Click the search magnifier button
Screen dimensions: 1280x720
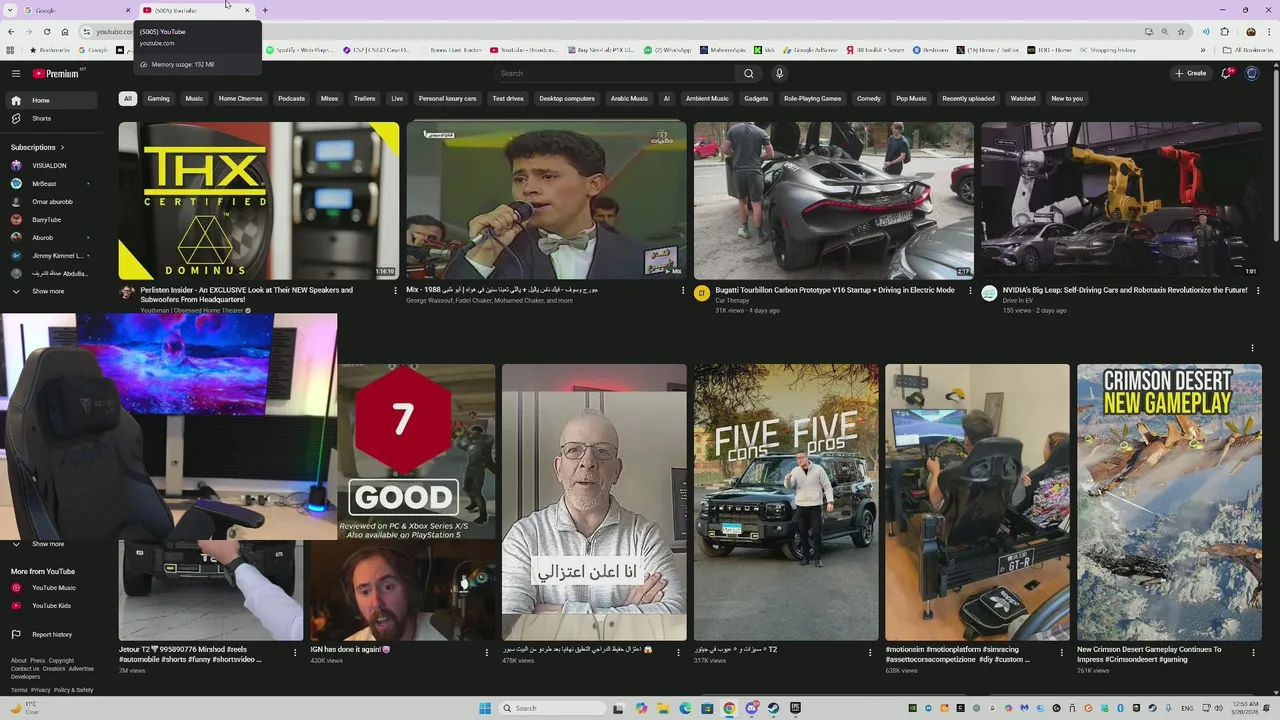pos(748,73)
